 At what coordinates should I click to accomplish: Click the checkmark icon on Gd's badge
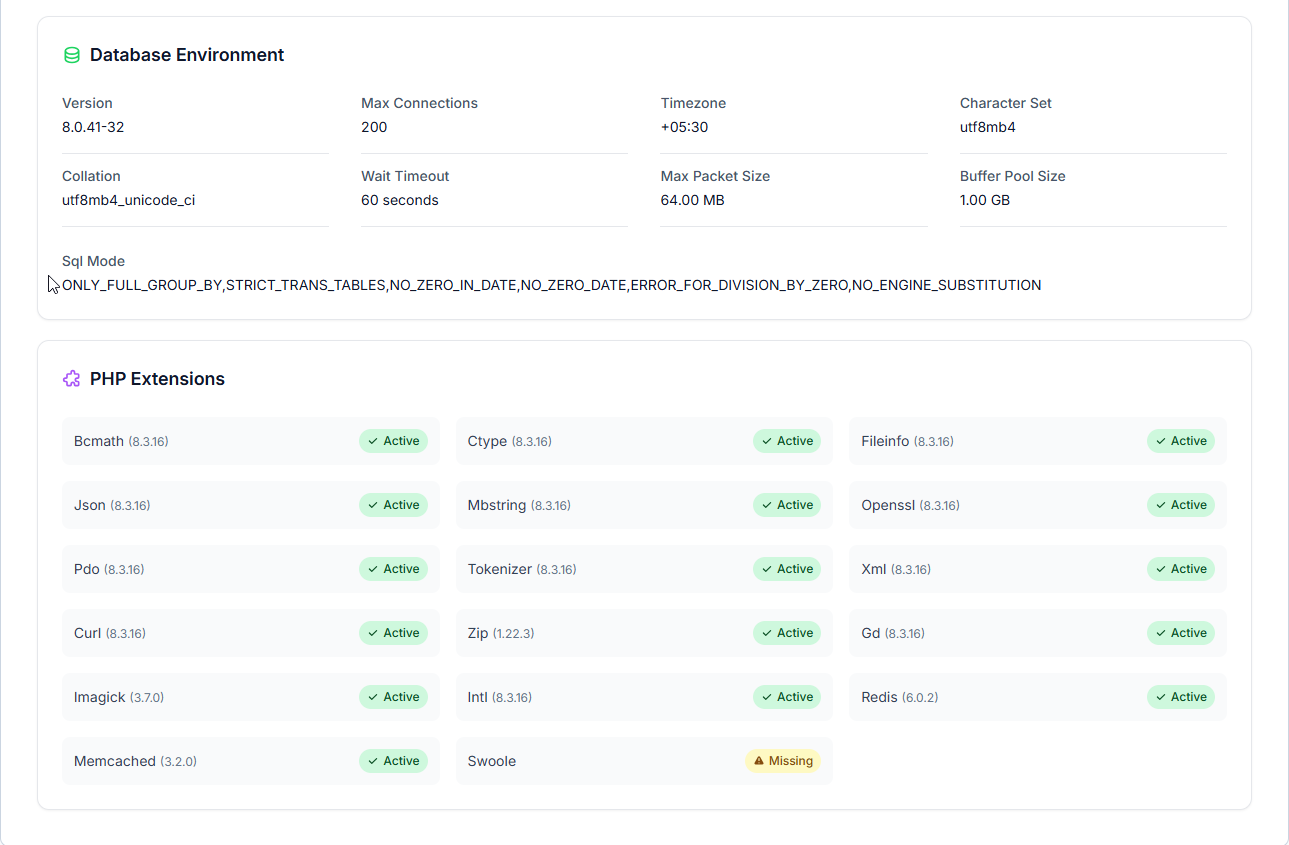[1160, 633]
